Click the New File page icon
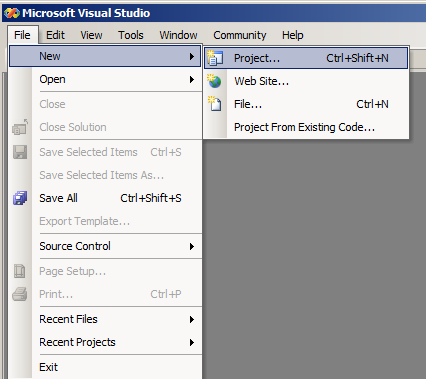Screen dimensions: 426x379 point(215,104)
